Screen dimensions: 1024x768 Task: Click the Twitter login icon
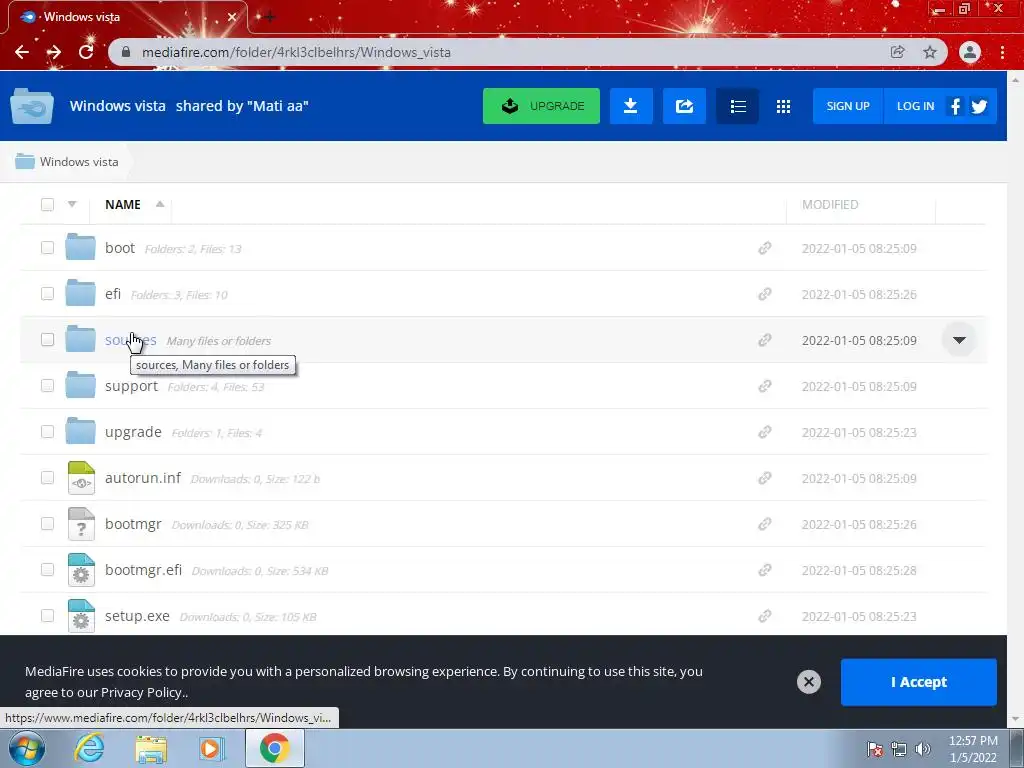pyautogui.click(x=979, y=106)
